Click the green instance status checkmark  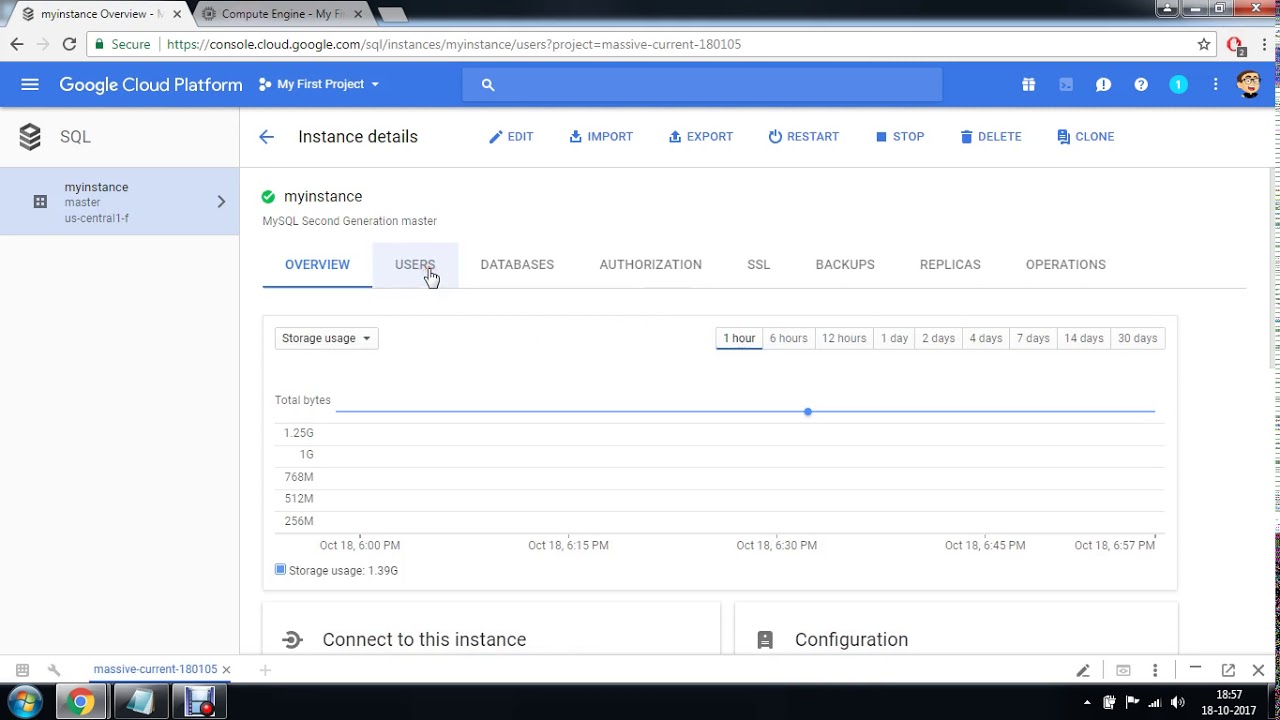[x=268, y=197]
